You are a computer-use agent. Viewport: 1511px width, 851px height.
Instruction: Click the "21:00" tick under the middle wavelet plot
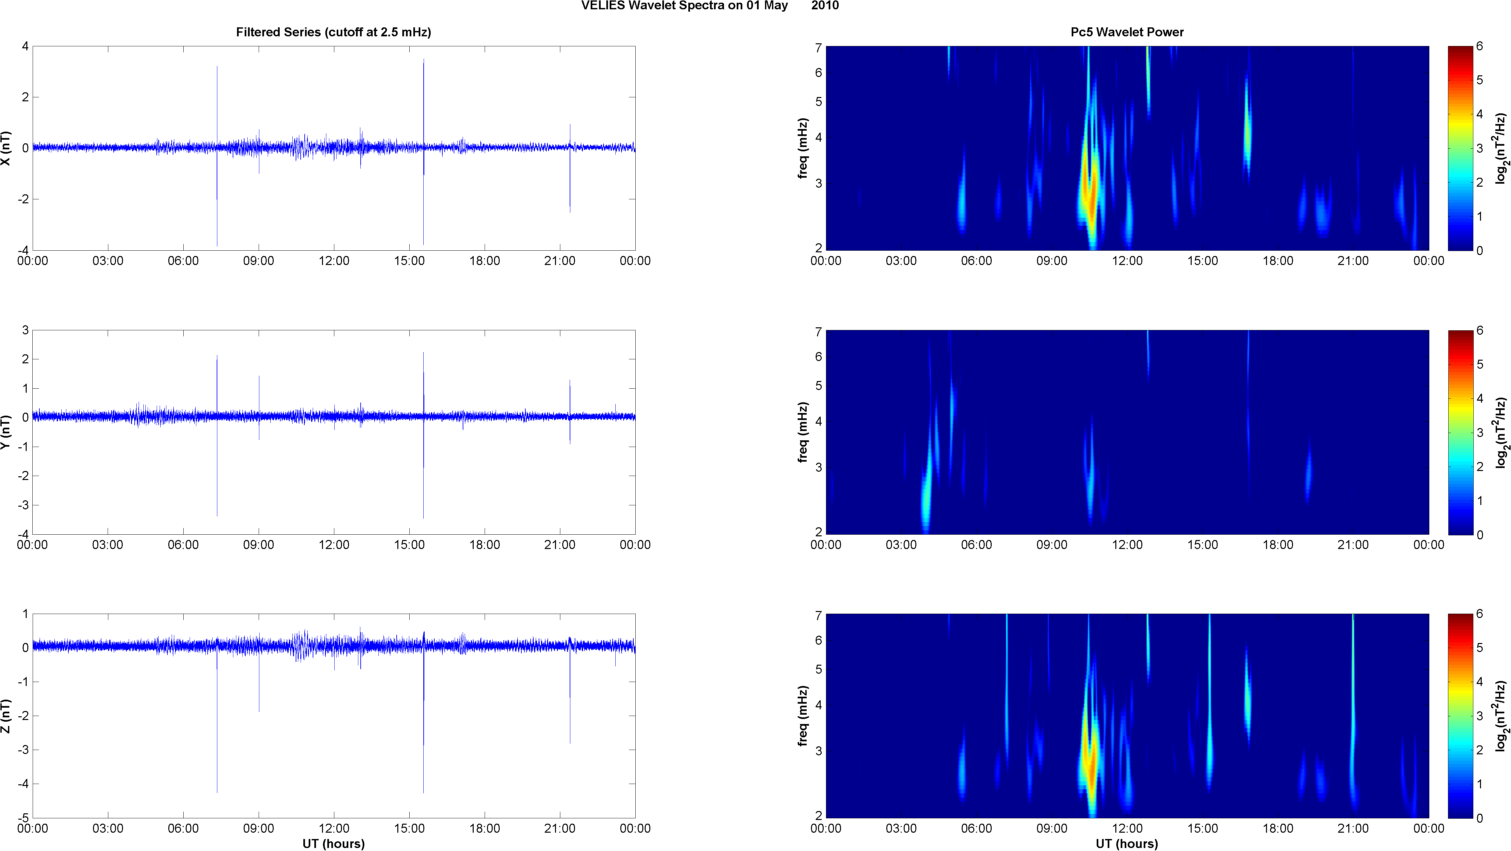click(1353, 545)
